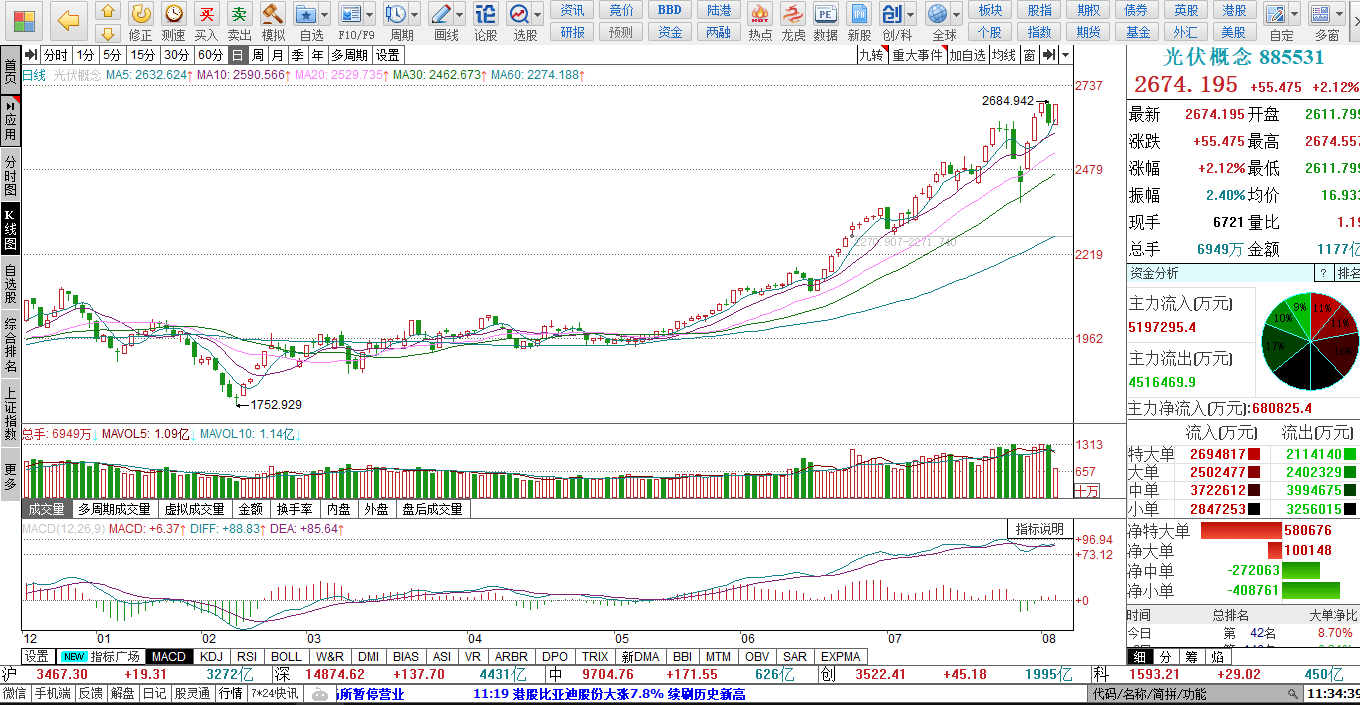Open the 7*24快讯 news tab
Screen dimensions: 1360x705
(x=274, y=694)
